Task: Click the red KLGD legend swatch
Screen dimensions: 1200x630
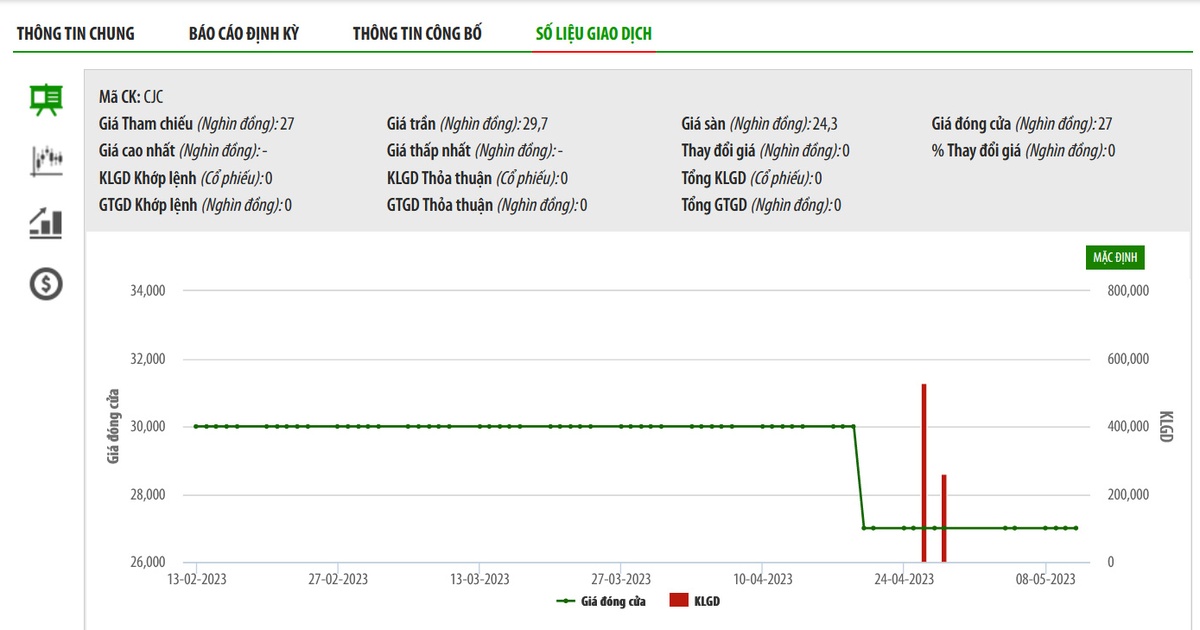Action: point(679,601)
